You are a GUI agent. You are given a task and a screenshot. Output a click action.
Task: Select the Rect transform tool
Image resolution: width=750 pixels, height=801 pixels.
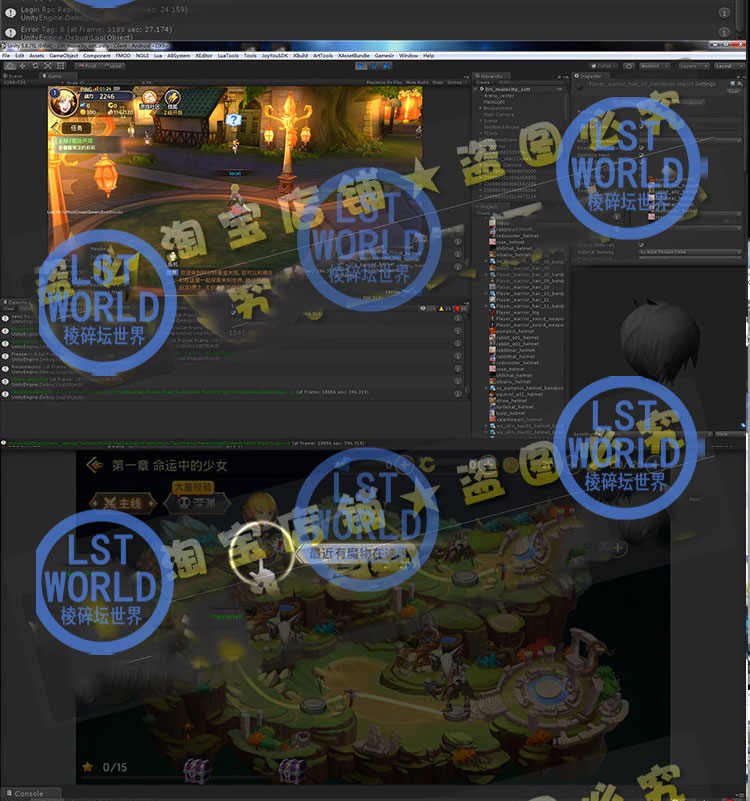tap(60, 66)
